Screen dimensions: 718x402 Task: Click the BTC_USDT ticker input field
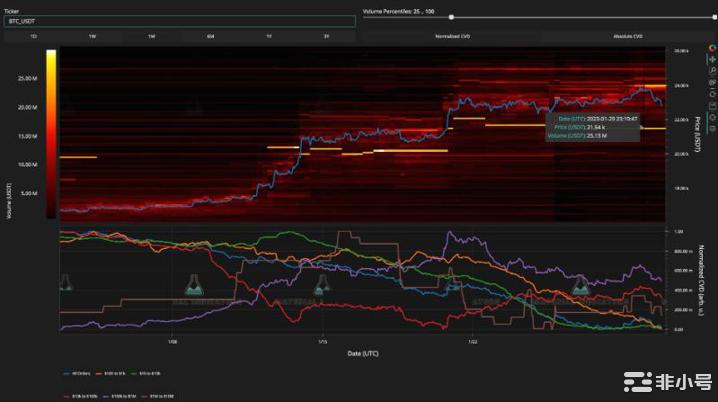point(180,20)
